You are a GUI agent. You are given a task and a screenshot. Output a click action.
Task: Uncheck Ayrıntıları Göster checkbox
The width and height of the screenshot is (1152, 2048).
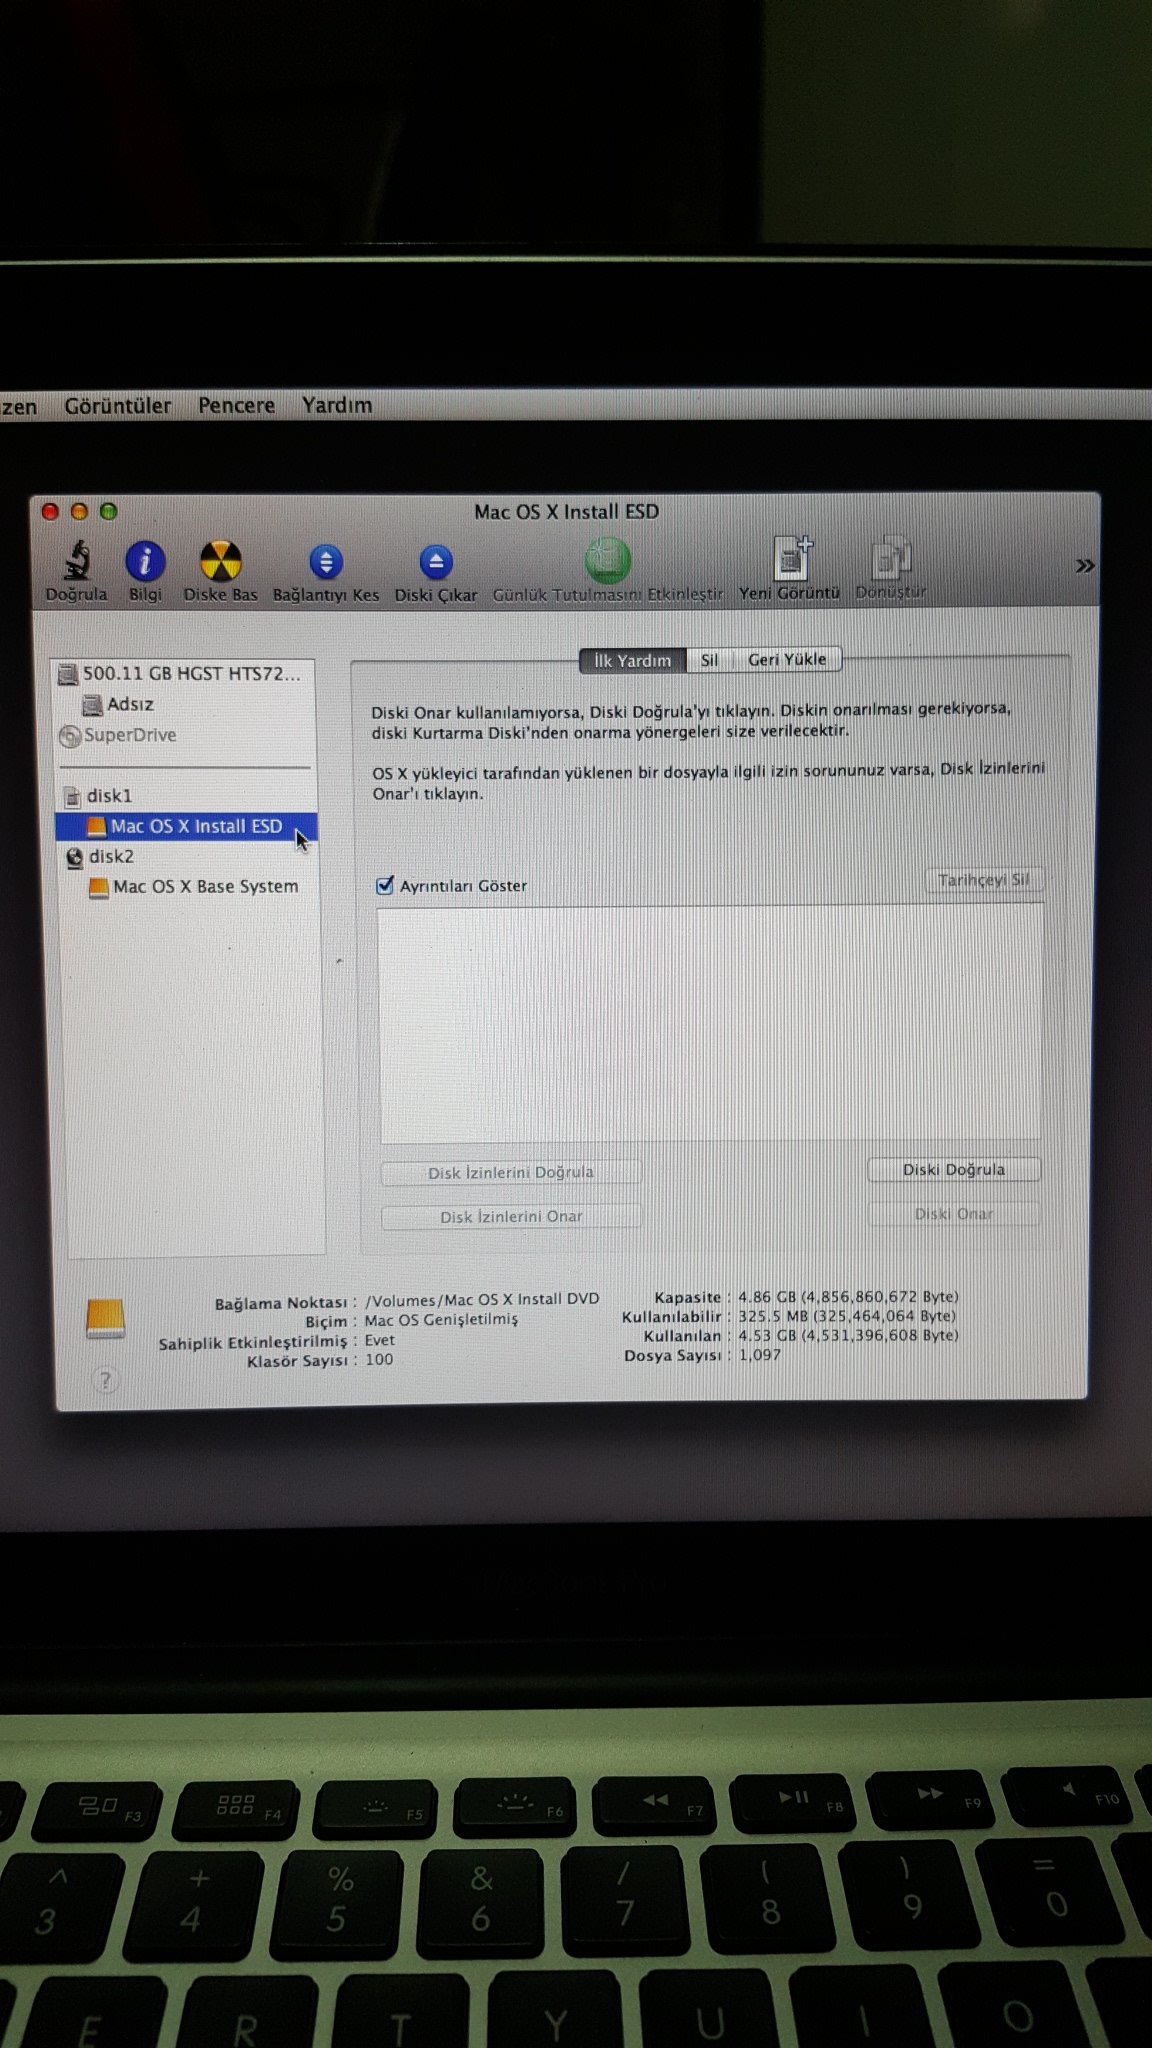coord(385,886)
